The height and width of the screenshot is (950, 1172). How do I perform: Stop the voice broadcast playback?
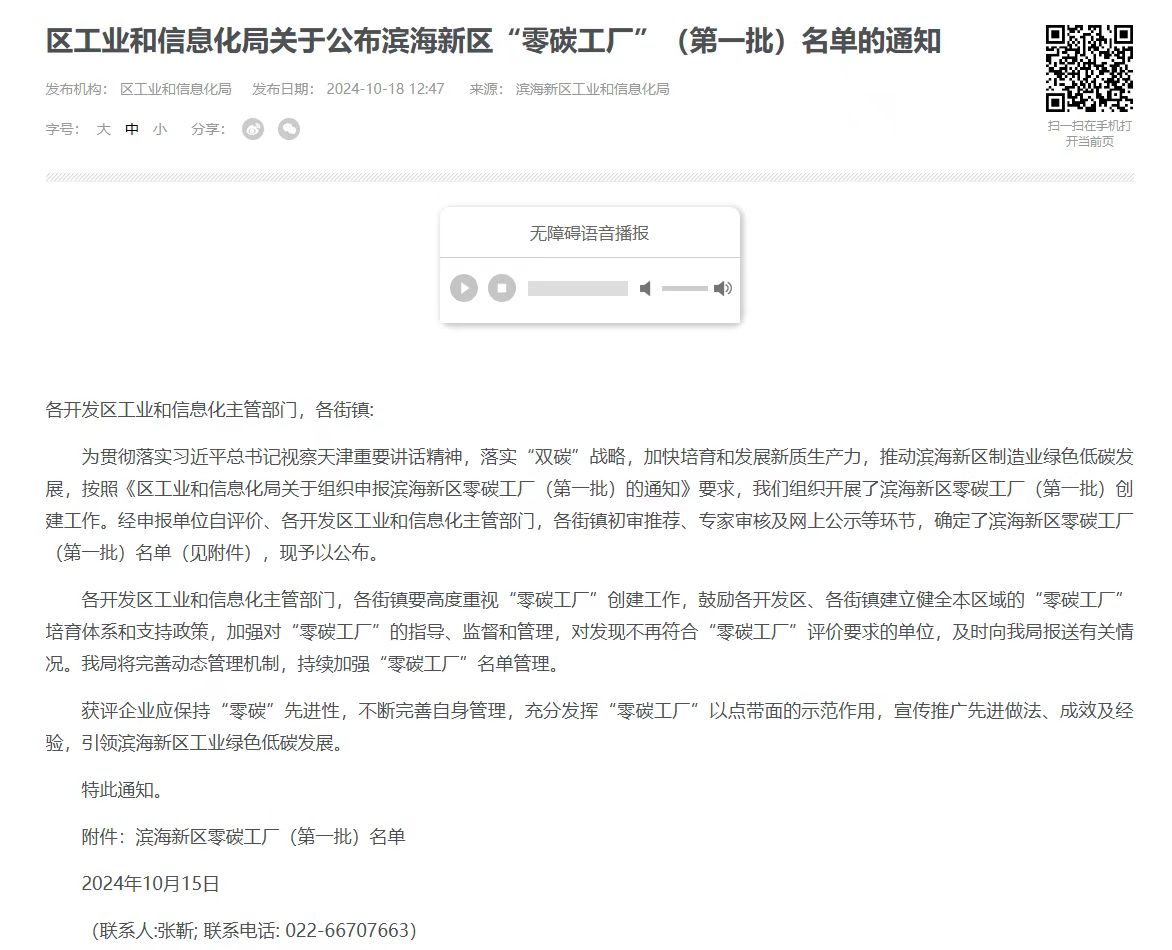[x=502, y=288]
